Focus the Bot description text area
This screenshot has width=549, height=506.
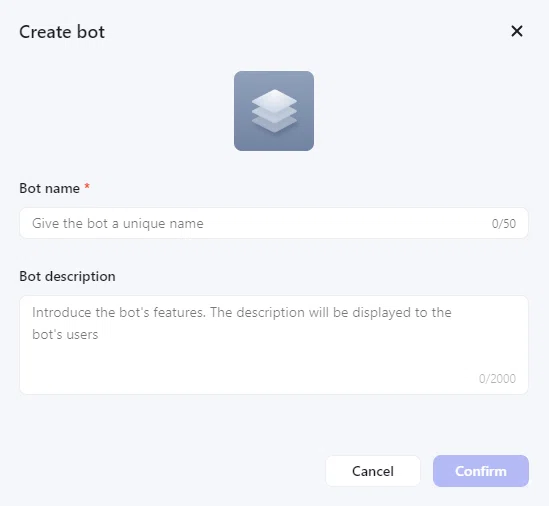point(274,345)
